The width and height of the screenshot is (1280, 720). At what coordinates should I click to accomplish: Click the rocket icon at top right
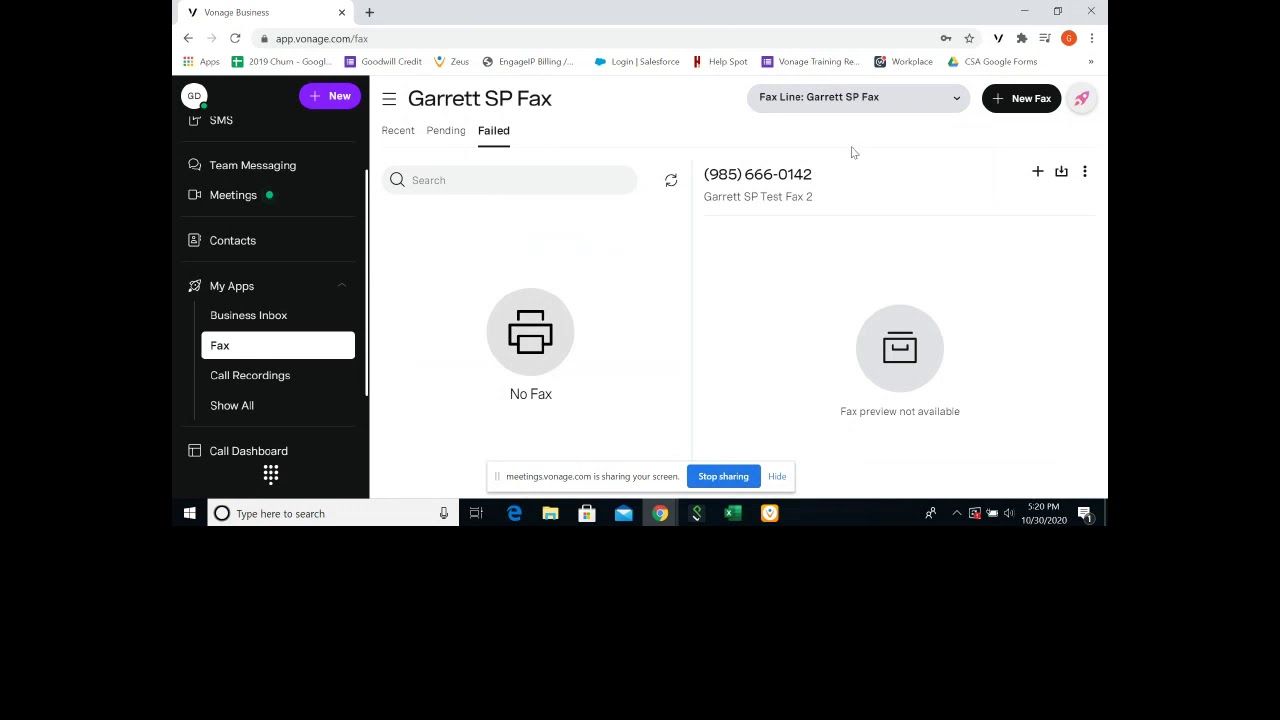tap(1081, 98)
